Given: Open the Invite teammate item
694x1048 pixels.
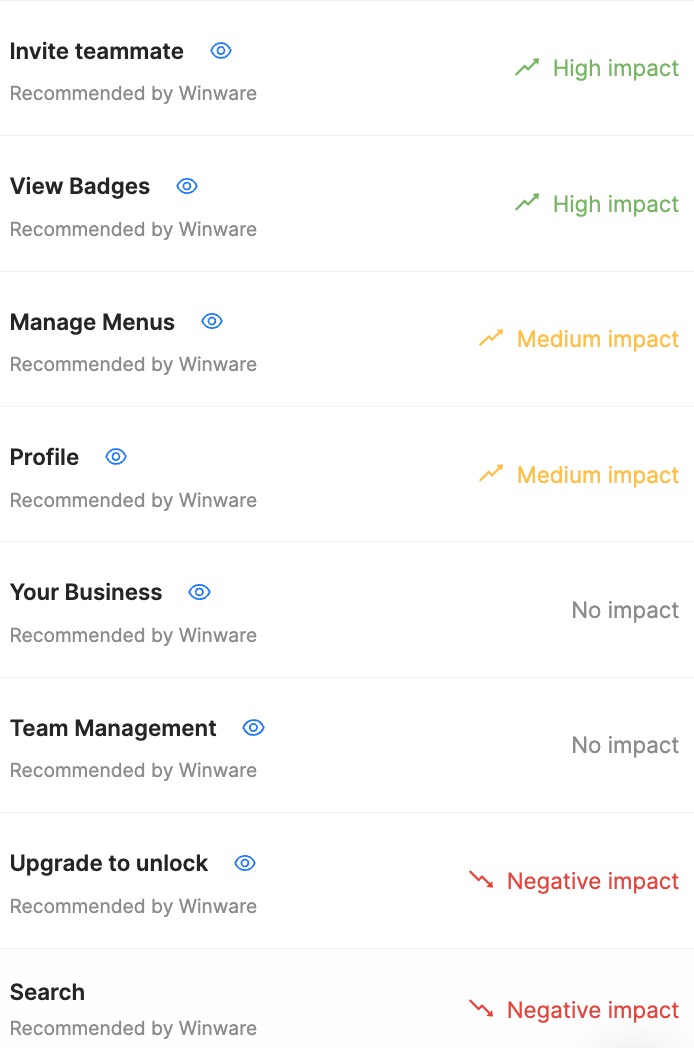Looking at the screenshot, I should (97, 52).
